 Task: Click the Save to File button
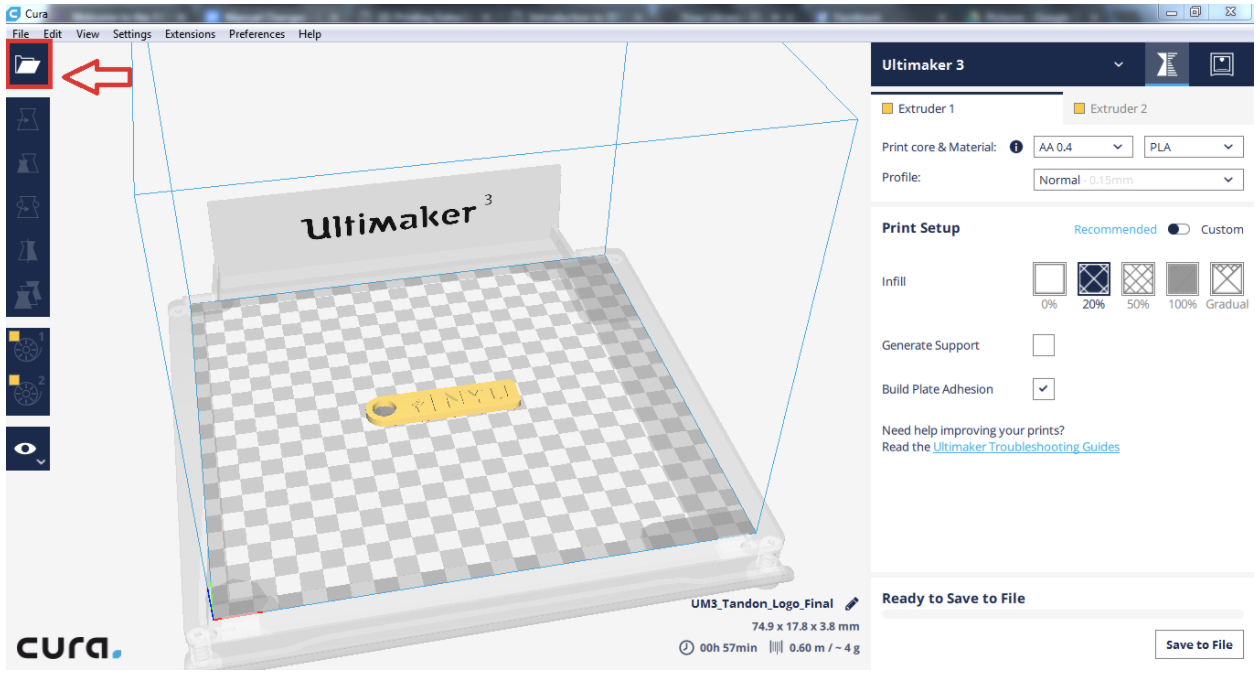click(1199, 645)
